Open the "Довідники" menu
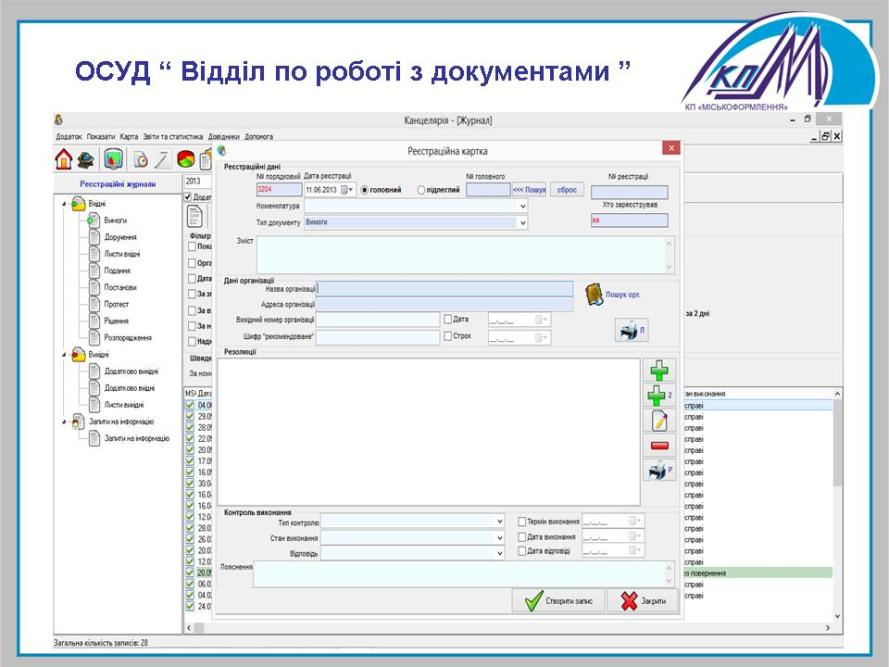This screenshot has width=889, height=667. click(x=224, y=137)
